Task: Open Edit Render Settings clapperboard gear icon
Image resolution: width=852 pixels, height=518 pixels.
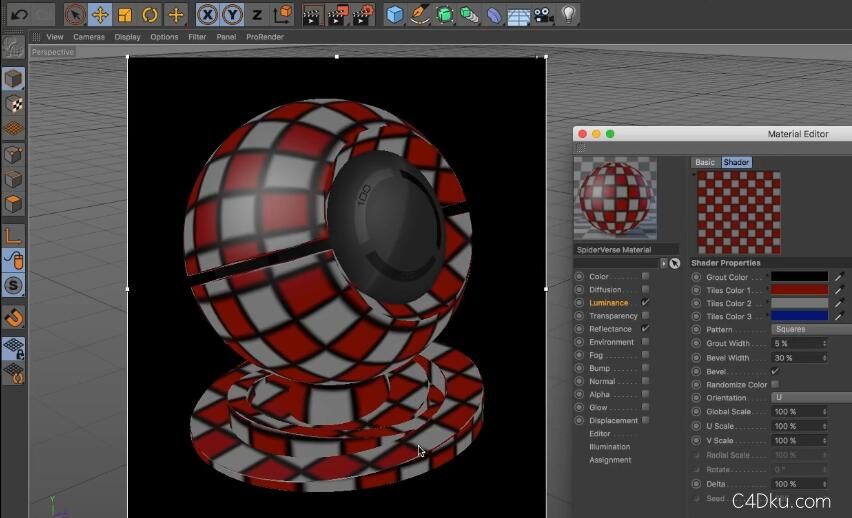Action: (363, 15)
